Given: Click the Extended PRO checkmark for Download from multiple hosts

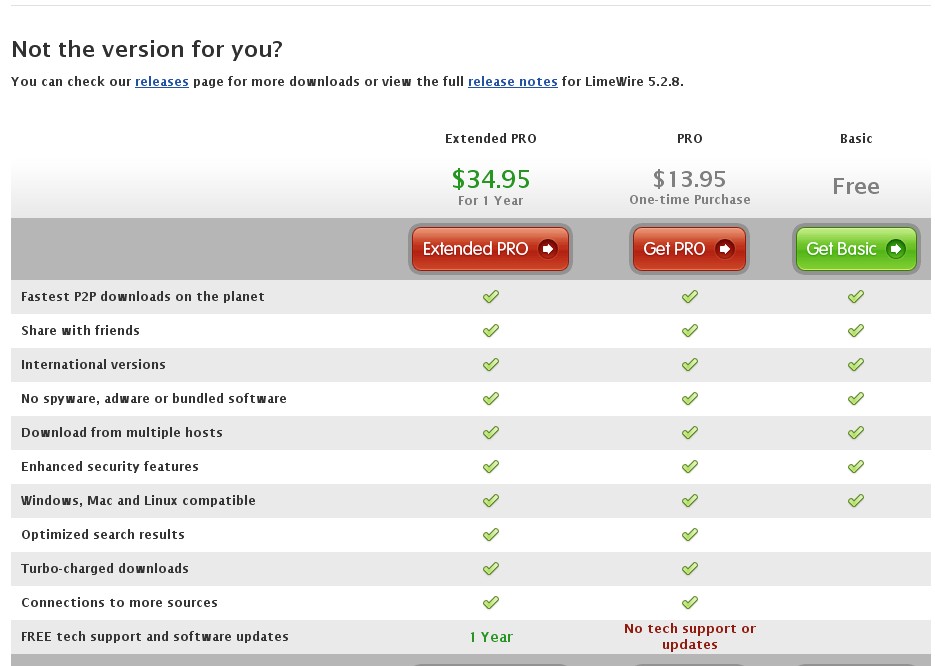Looking at the screenshot, I should click(x=491, y=432).
